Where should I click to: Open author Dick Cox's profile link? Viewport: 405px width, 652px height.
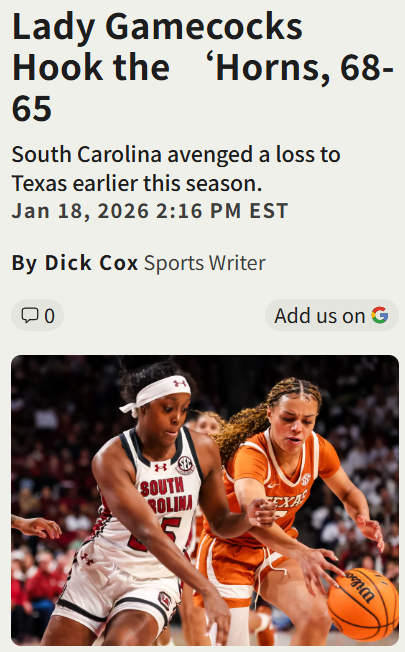point(91,263)
